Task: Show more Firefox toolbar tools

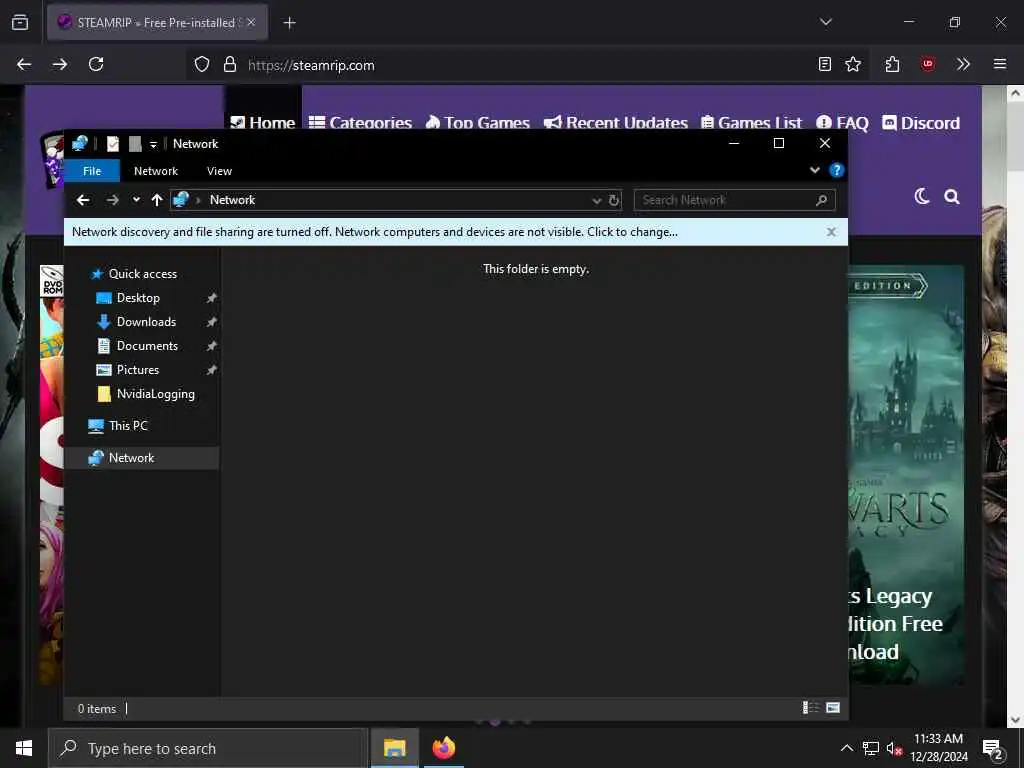Action: tap(963, 64)
